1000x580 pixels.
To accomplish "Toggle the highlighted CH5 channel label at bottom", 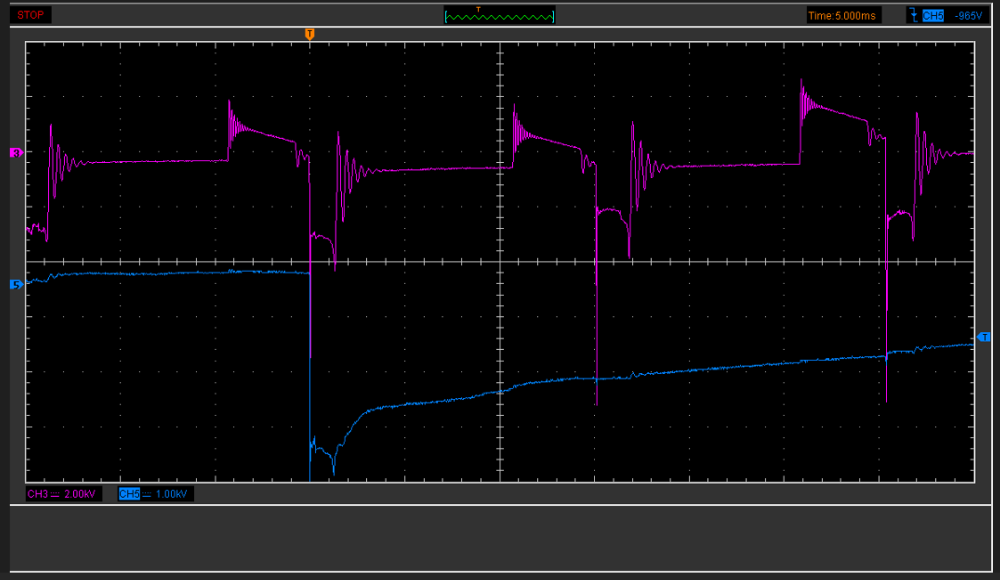I will click(128, 494).
